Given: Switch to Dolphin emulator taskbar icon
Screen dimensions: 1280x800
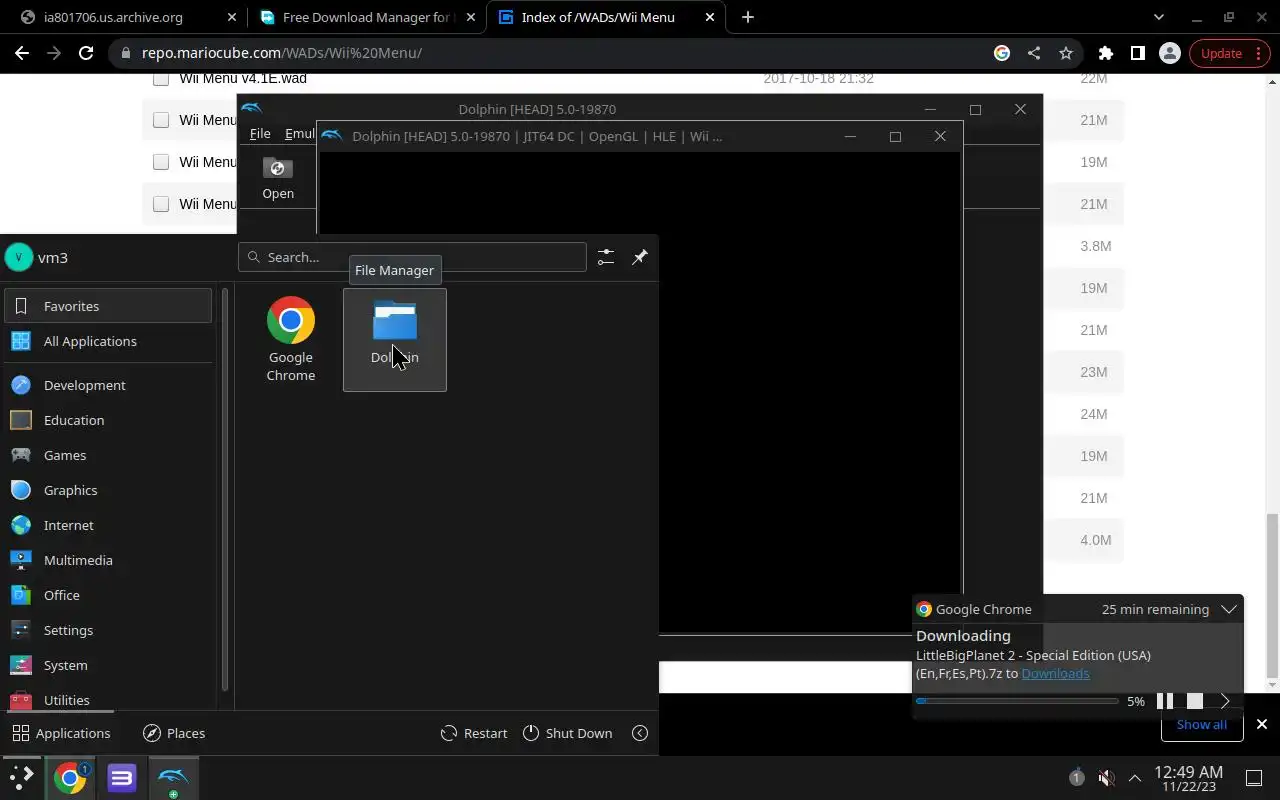Looking at the screenshot, I should (173, 777).
